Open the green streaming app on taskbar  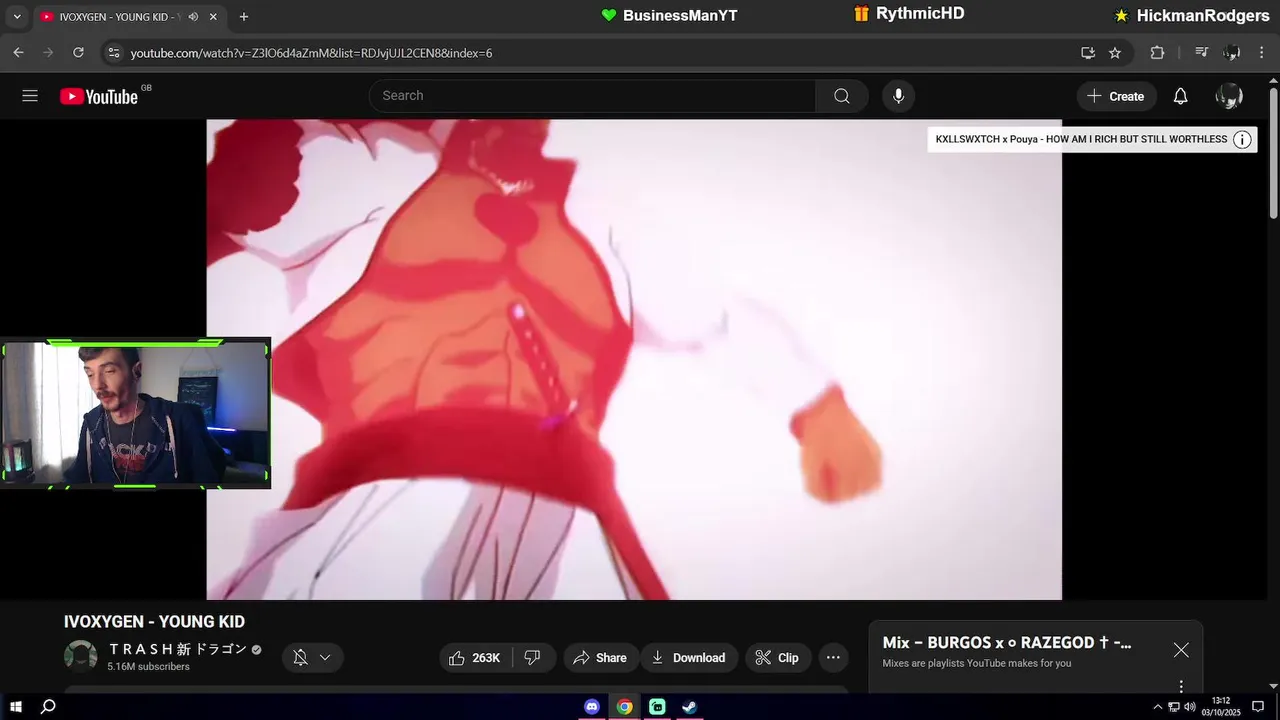click(657, 706)
